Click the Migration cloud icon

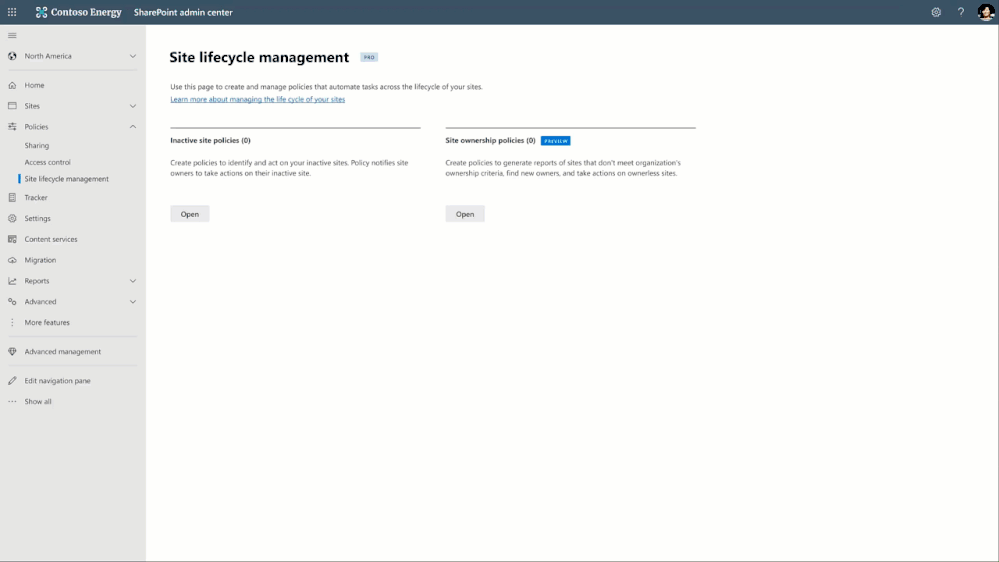[x=12, y=260]
